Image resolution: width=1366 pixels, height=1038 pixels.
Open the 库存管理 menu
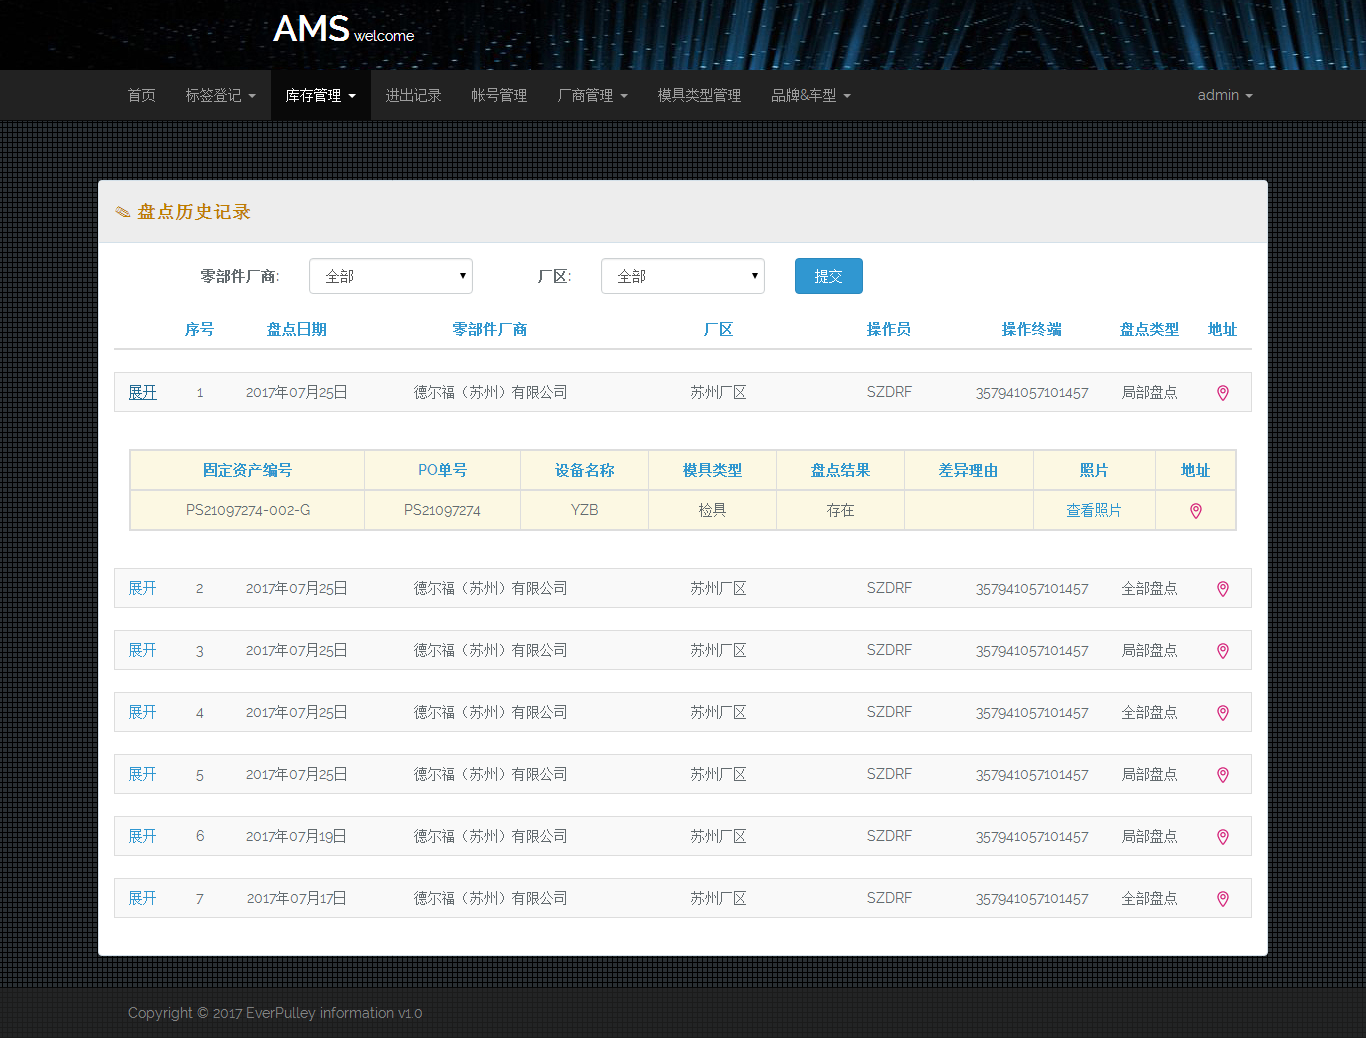point(320,95)
